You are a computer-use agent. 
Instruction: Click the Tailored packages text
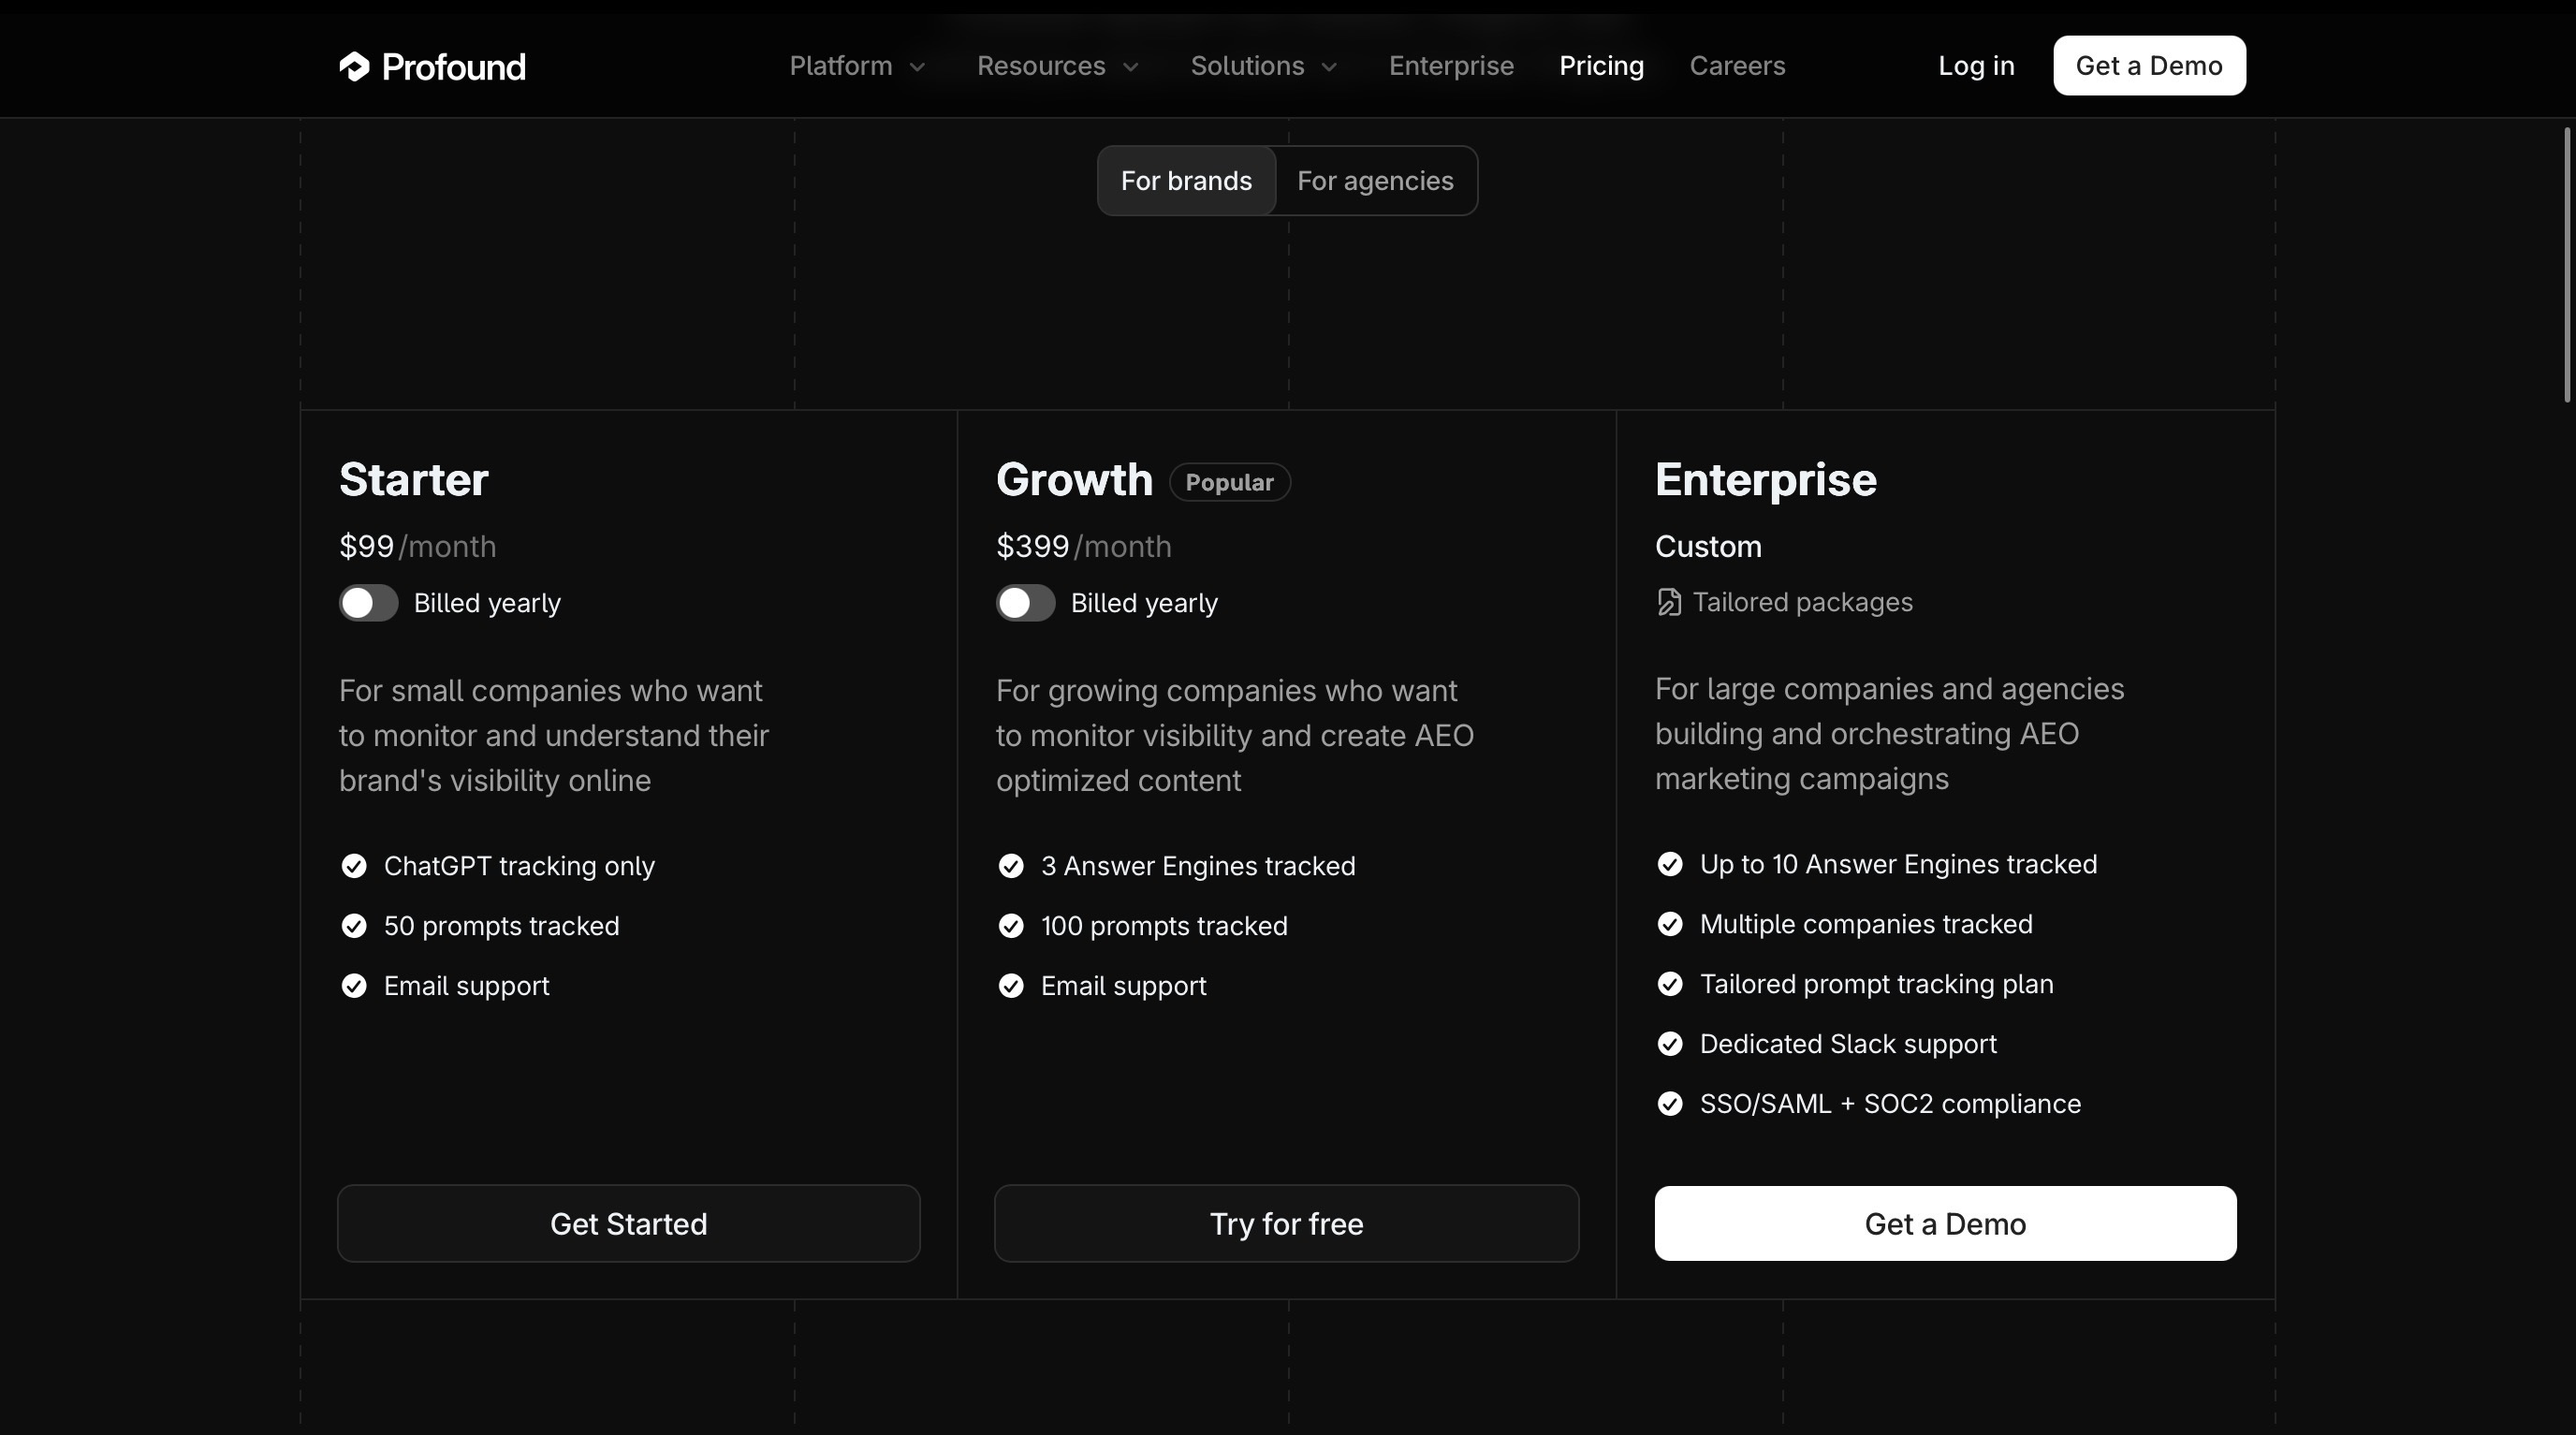click(1802, 602)
